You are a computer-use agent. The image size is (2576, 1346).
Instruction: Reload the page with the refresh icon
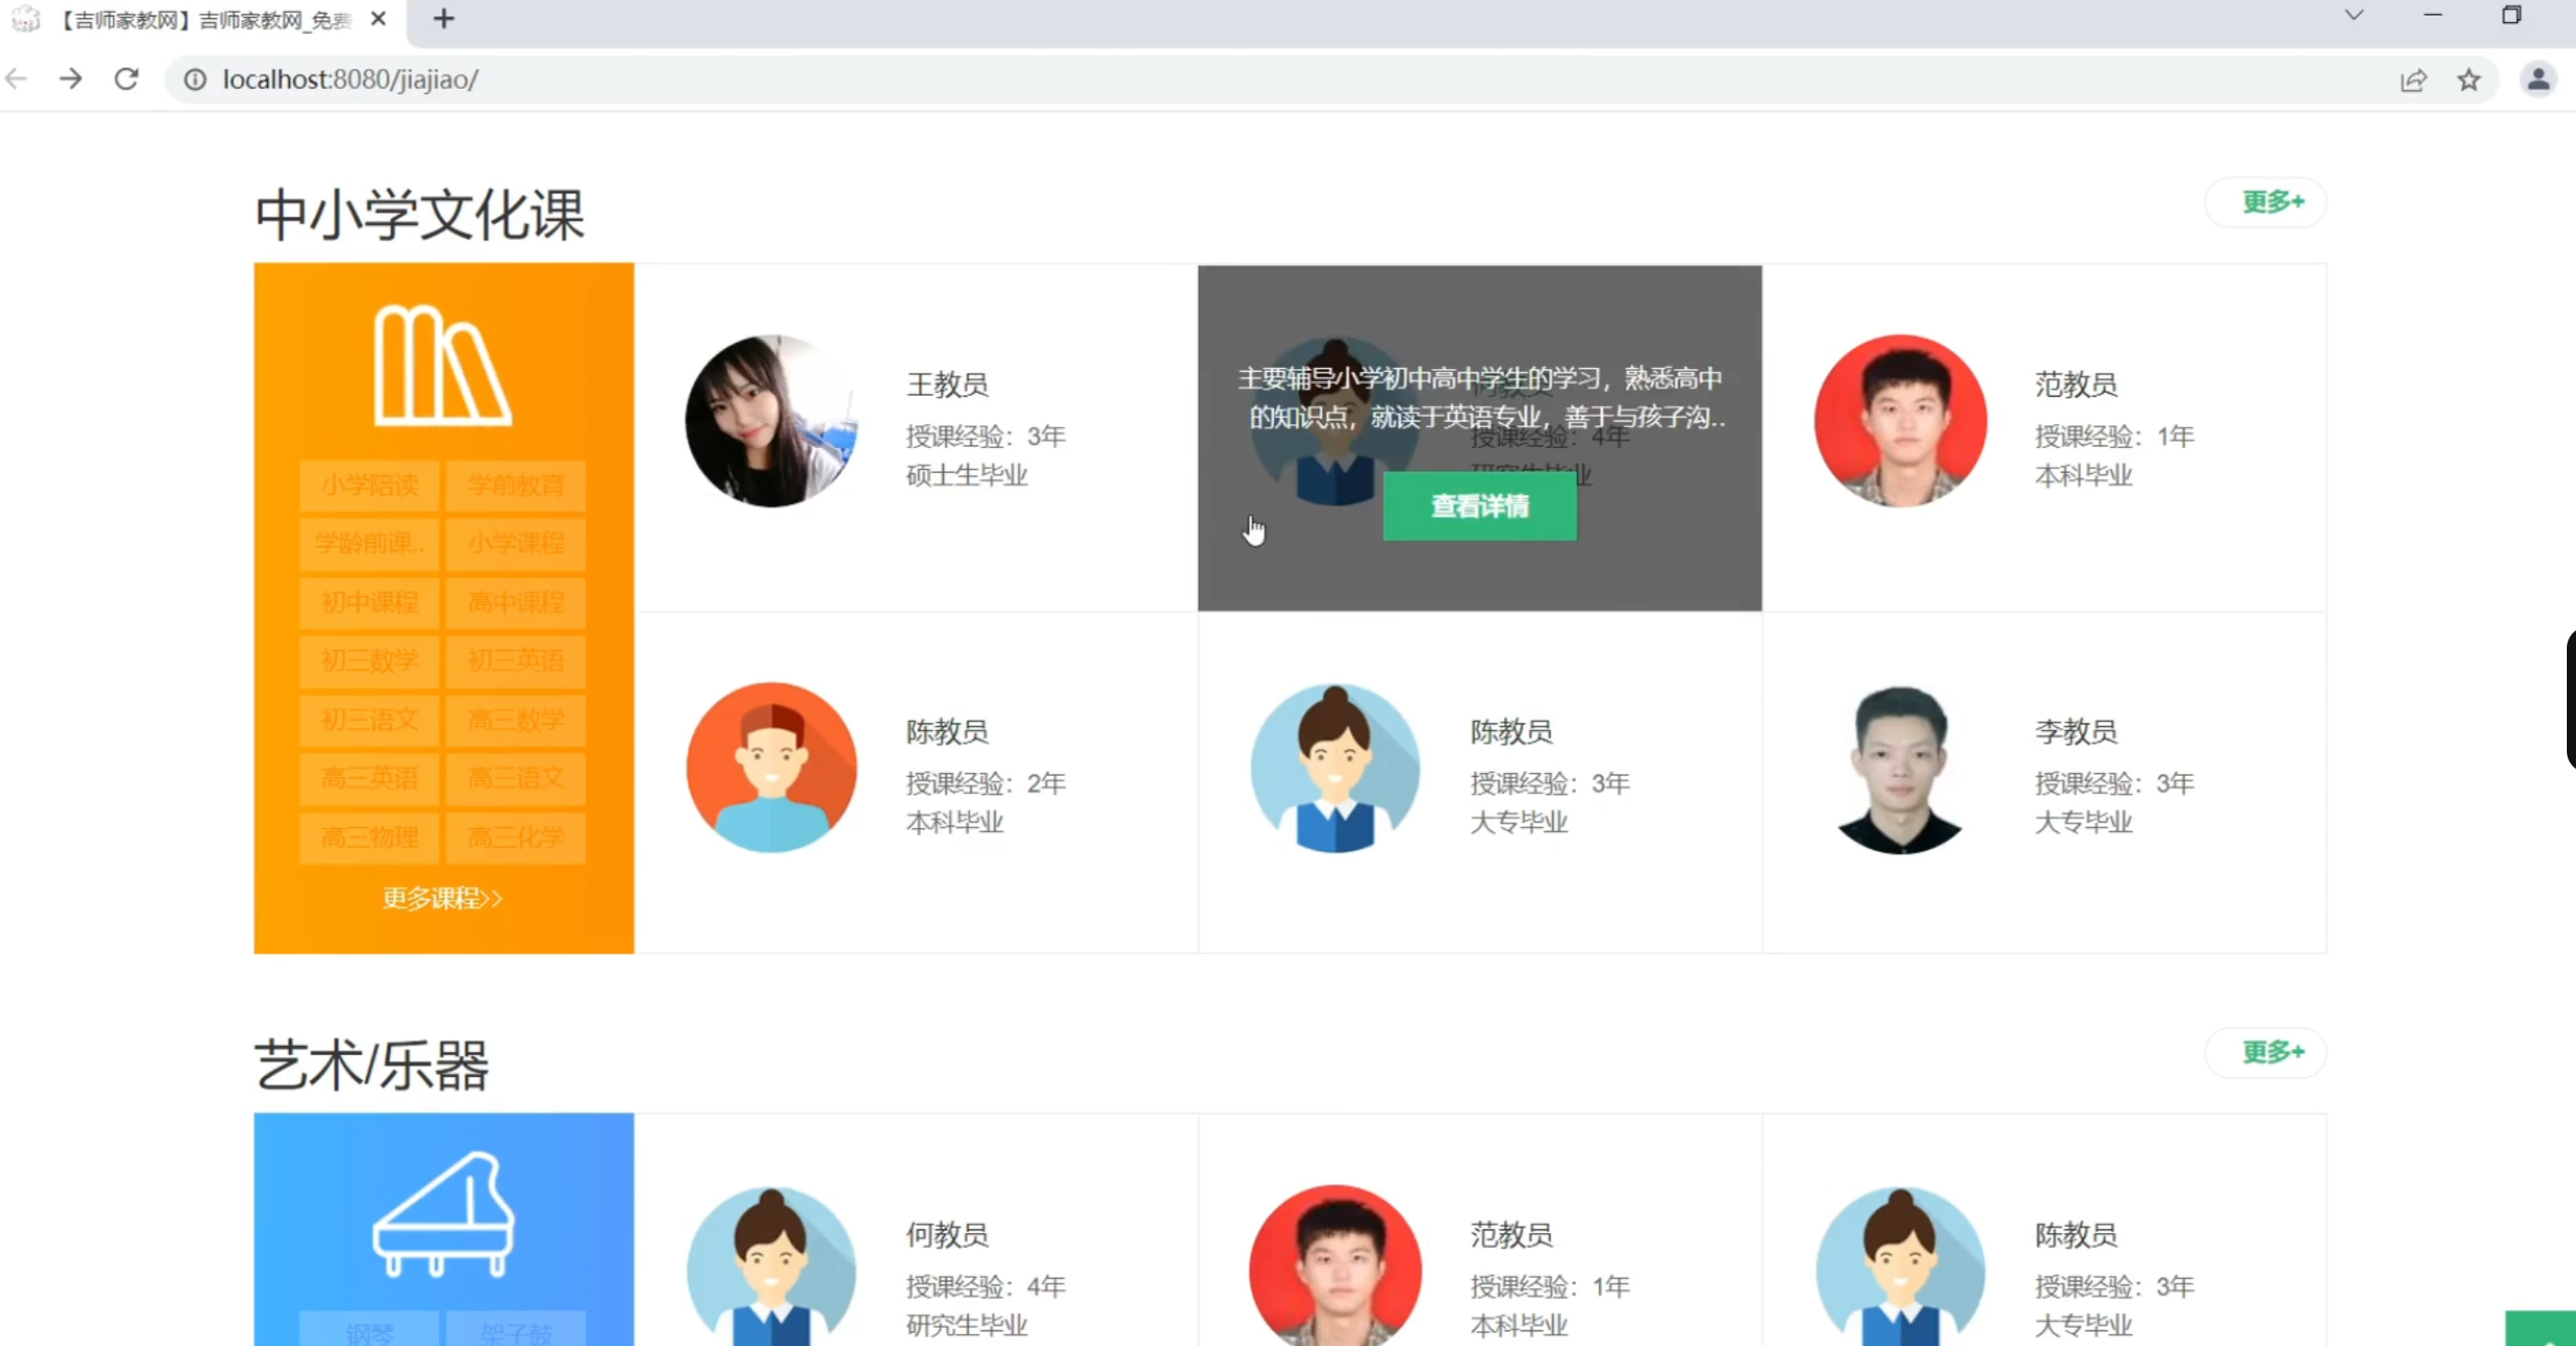coord(126,79)
